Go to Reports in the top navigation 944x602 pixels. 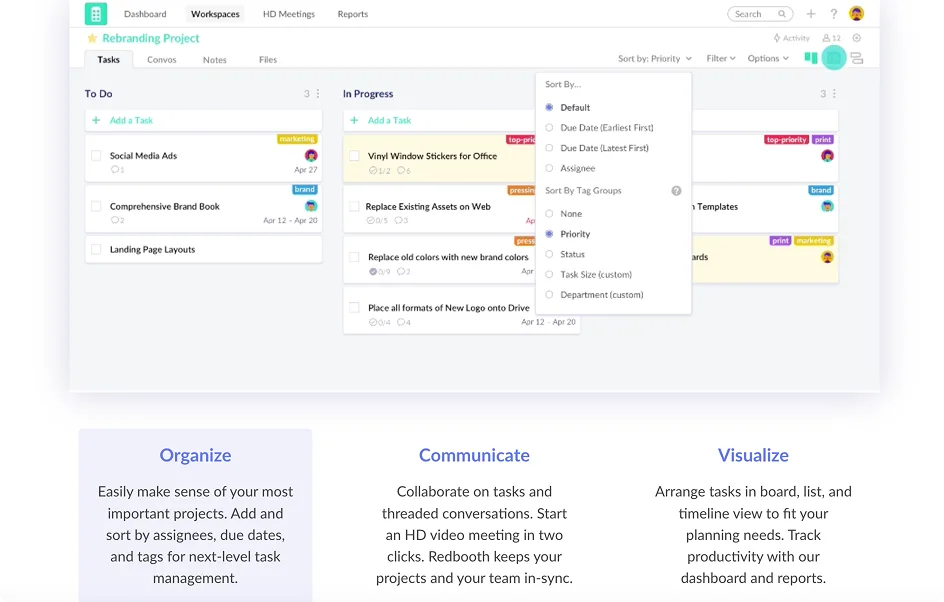click(352, 14)
